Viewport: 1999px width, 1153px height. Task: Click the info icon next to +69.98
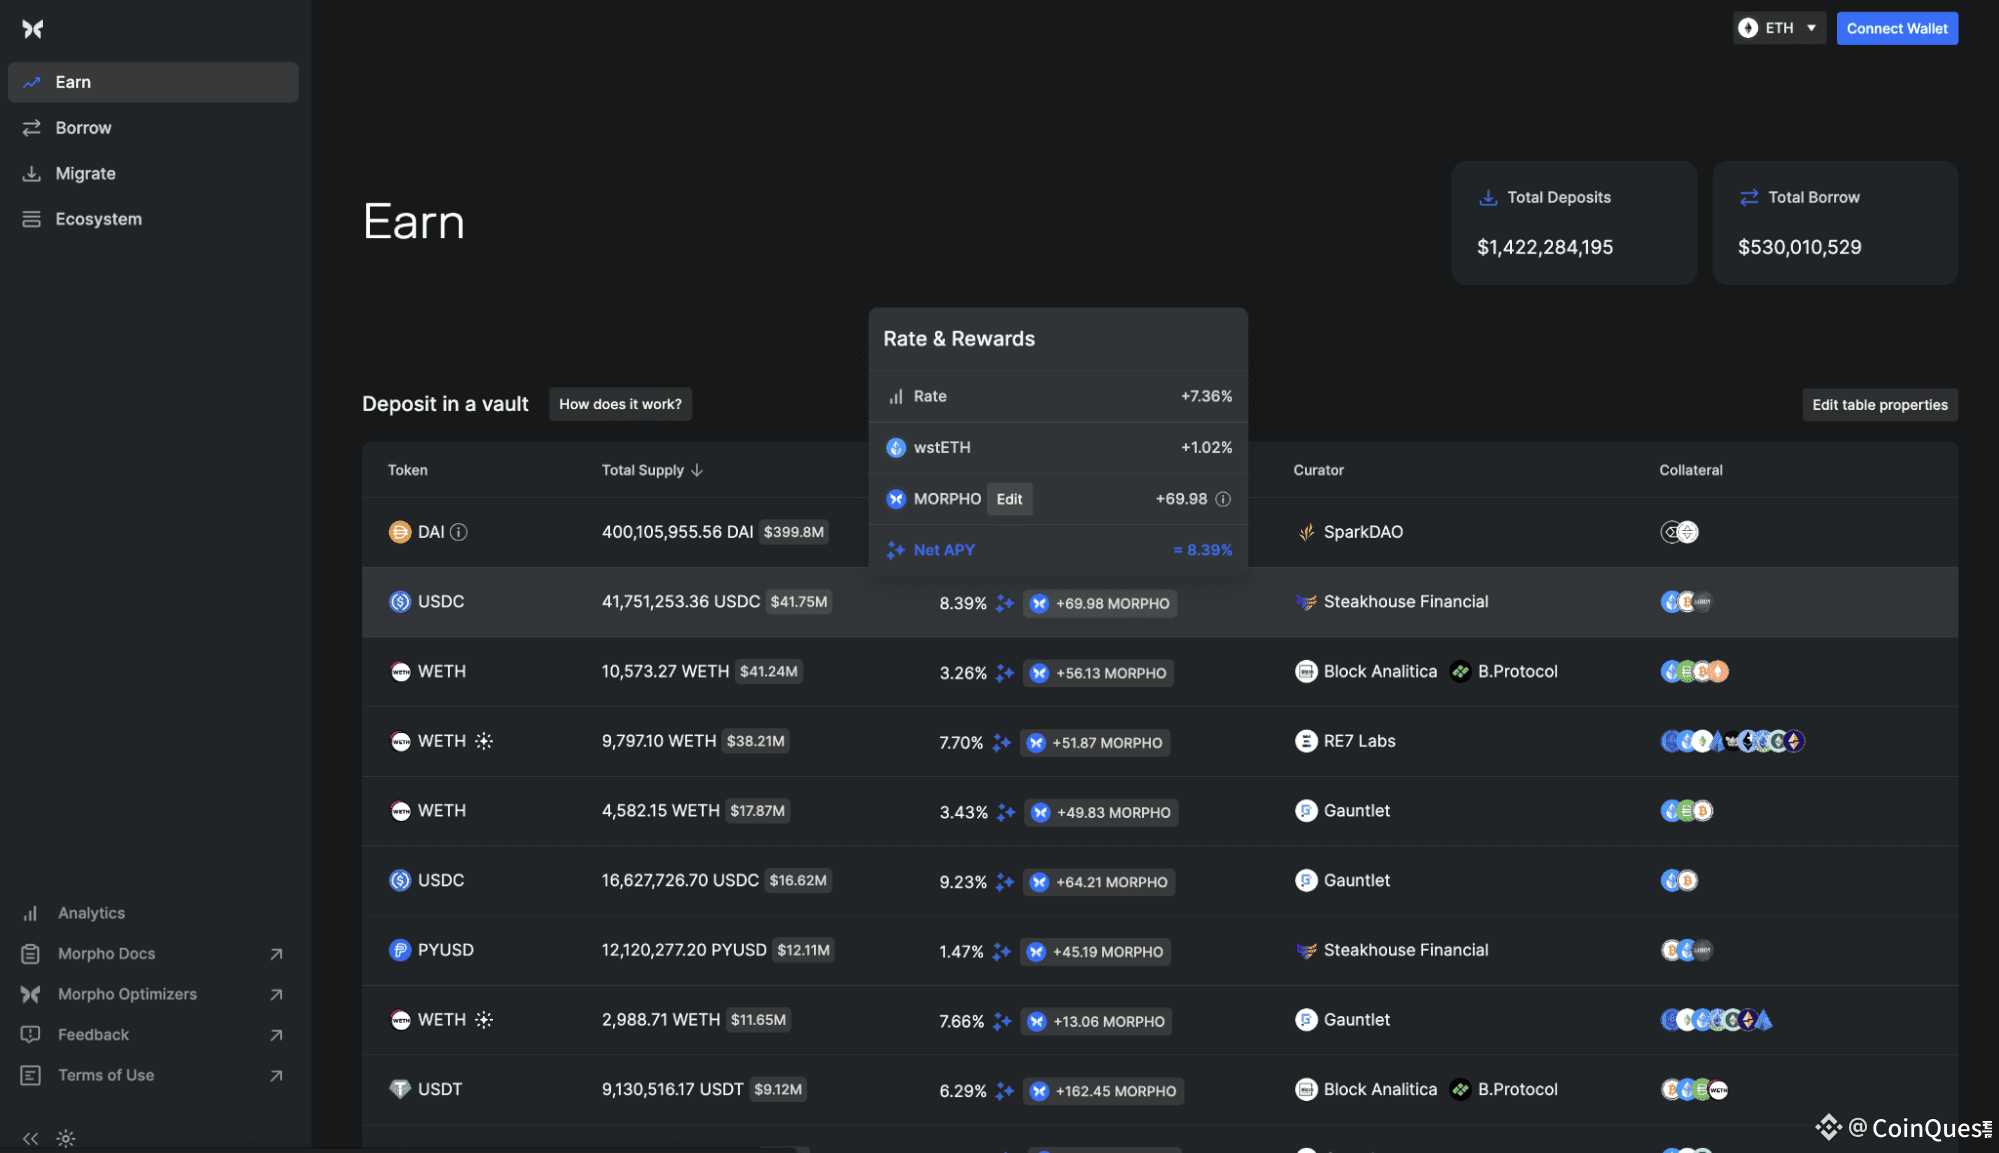click(1223, 499)
